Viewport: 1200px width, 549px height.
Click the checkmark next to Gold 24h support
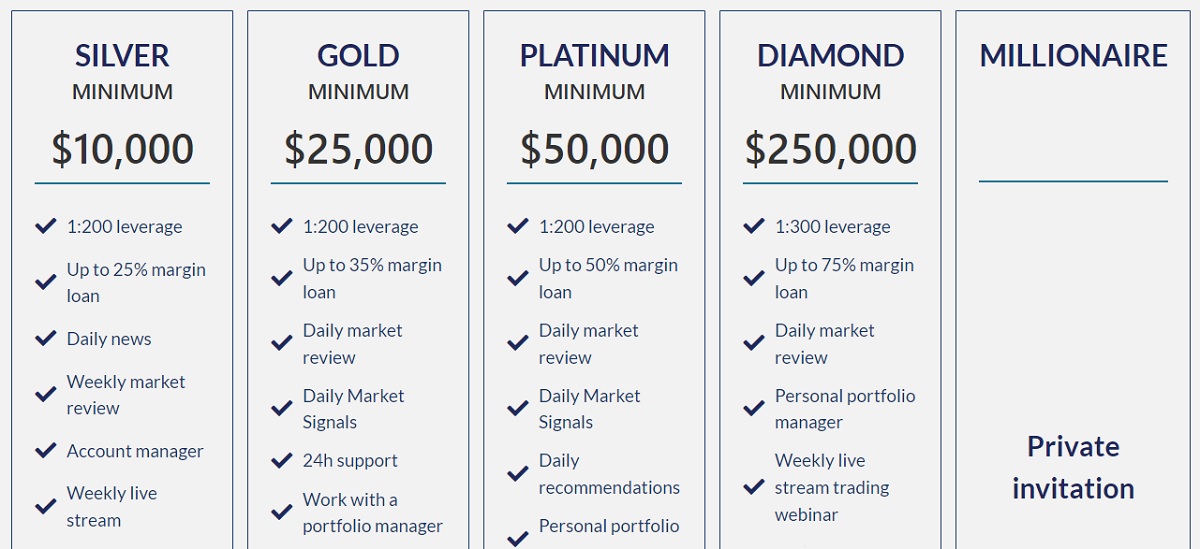(x=281, y=460)
